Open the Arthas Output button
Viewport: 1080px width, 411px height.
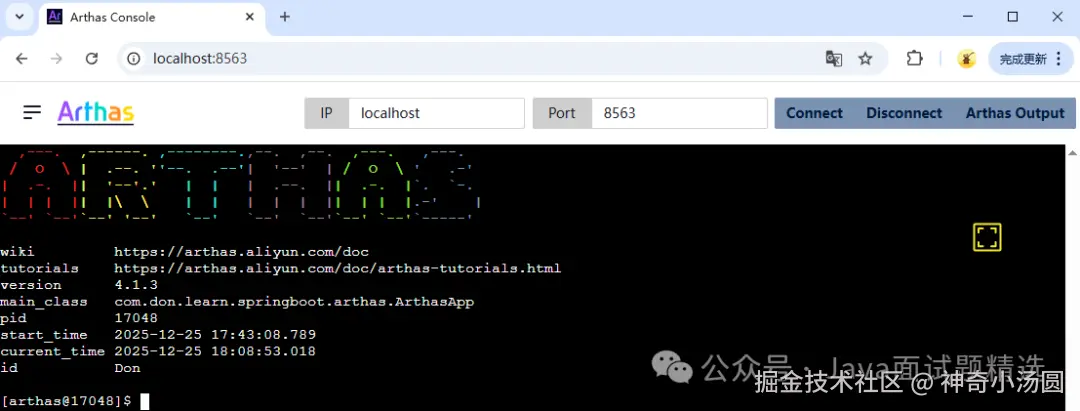click(x=1015, y=113)
